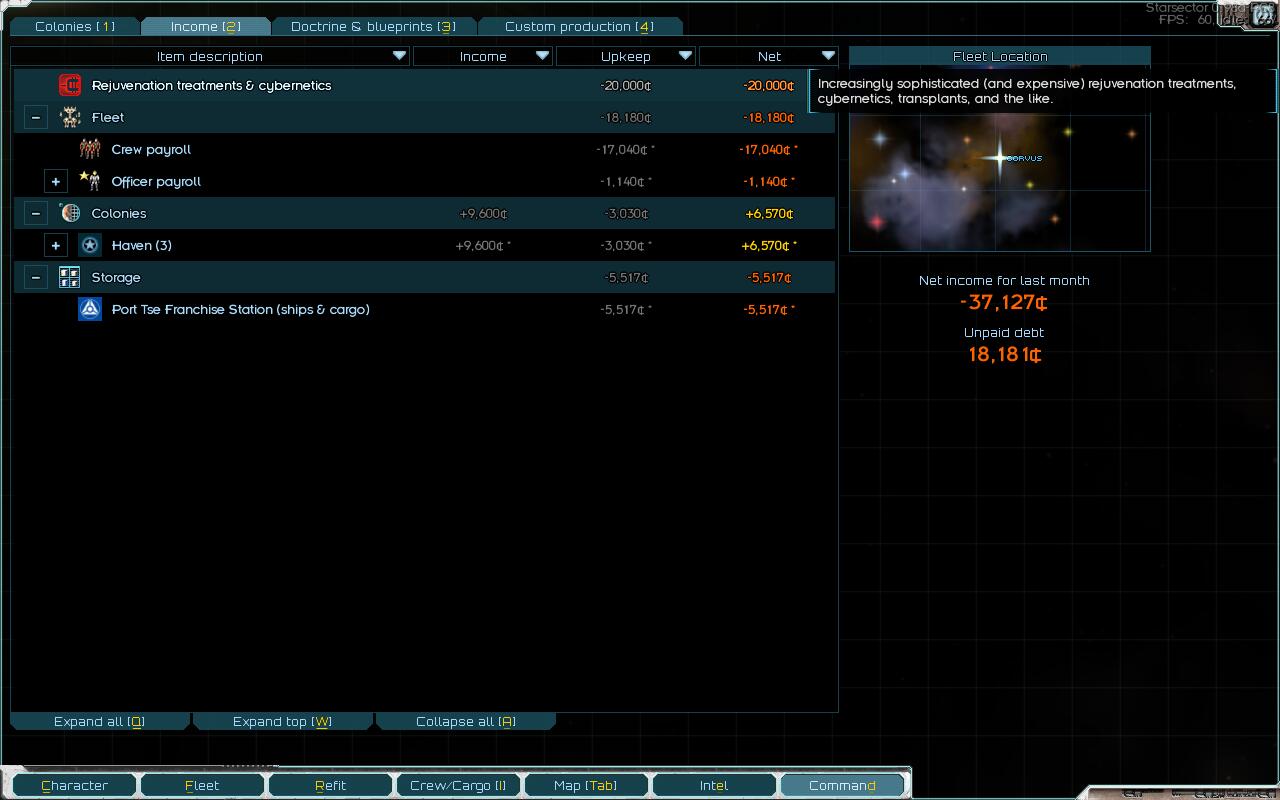Open the Doctrine & blueprints tab

[x=373, y=26]
